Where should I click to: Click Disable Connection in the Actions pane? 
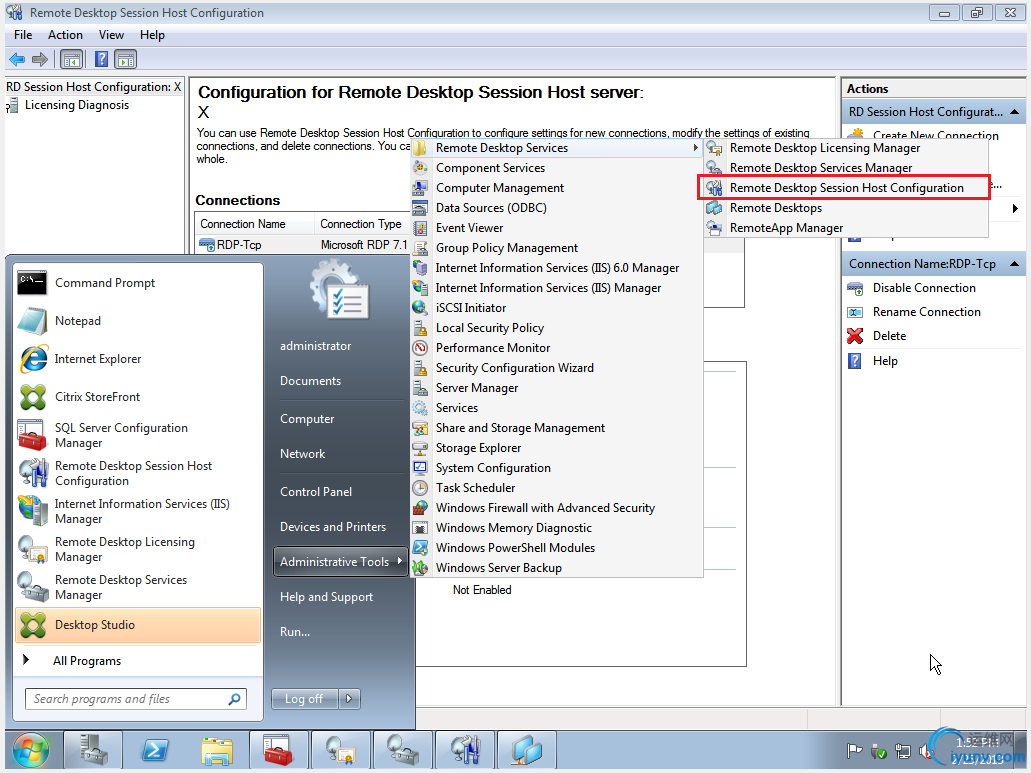pos(924,288)
